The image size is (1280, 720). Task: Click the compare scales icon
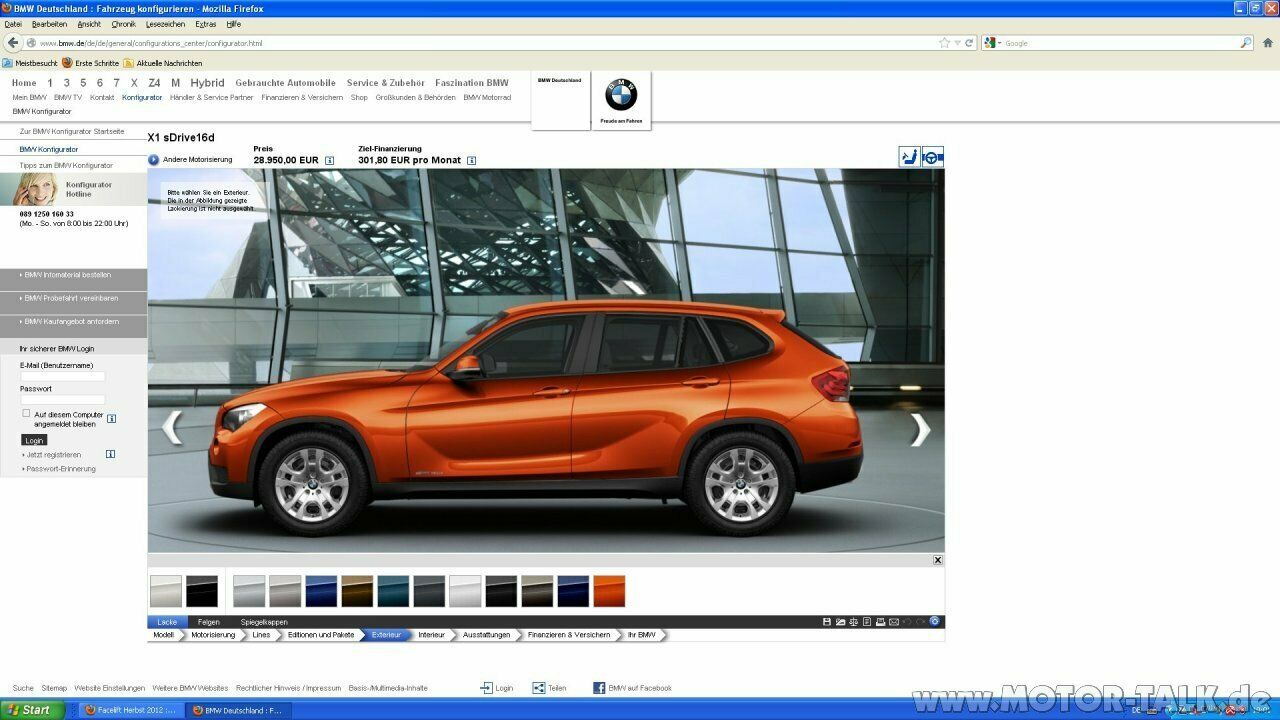854,621
